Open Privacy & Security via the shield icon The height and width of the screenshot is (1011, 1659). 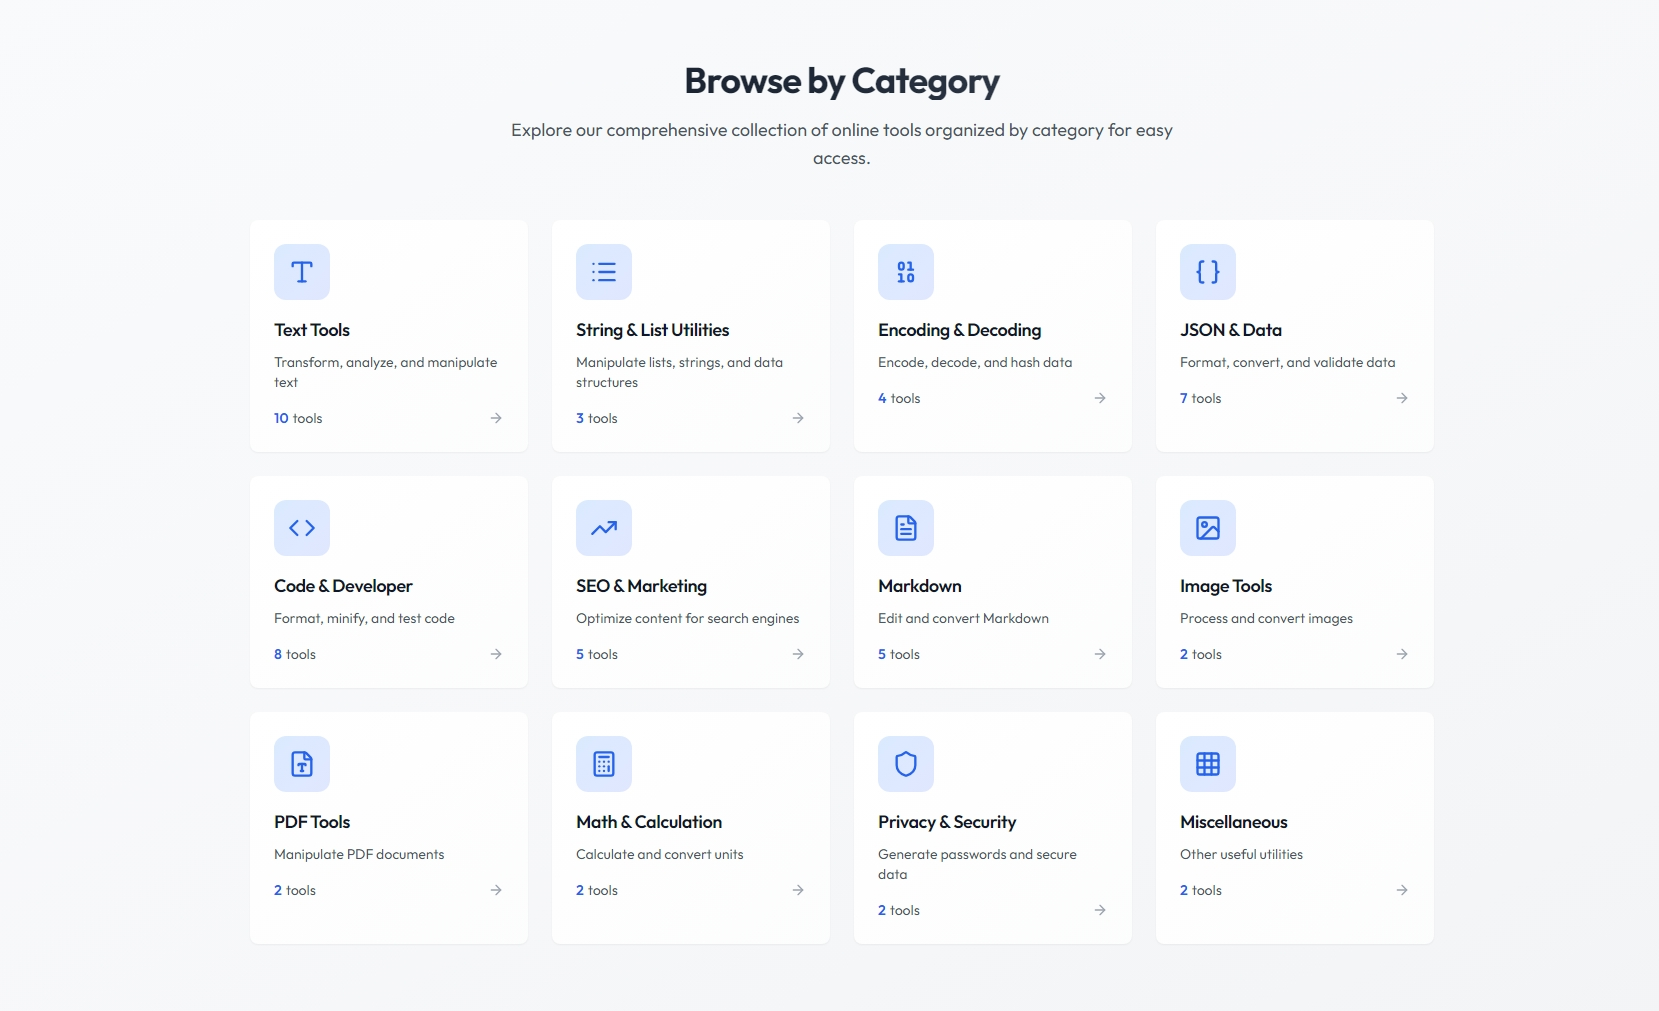905,763
